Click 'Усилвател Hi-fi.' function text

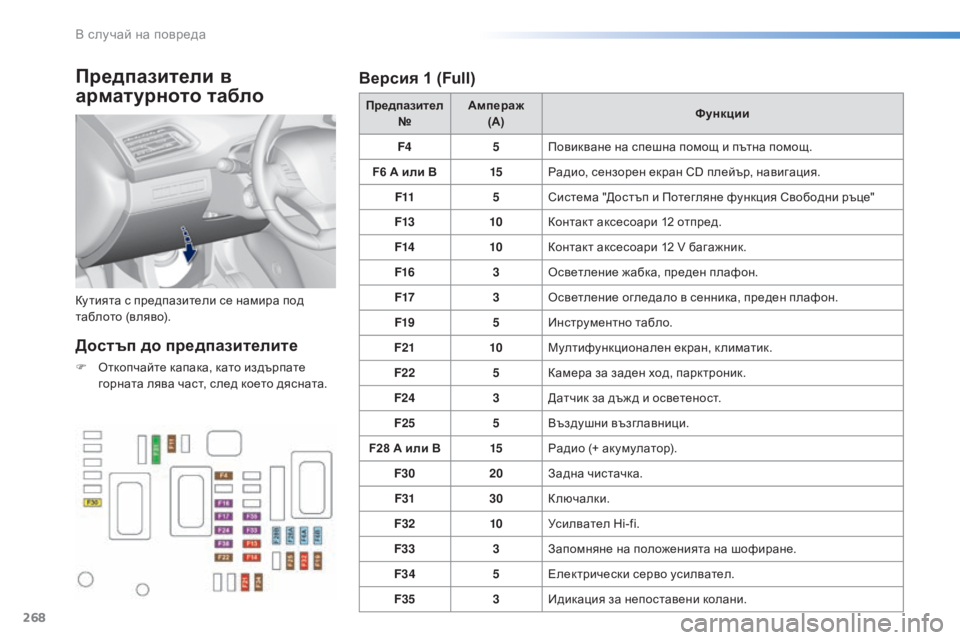tap(593, 523)
